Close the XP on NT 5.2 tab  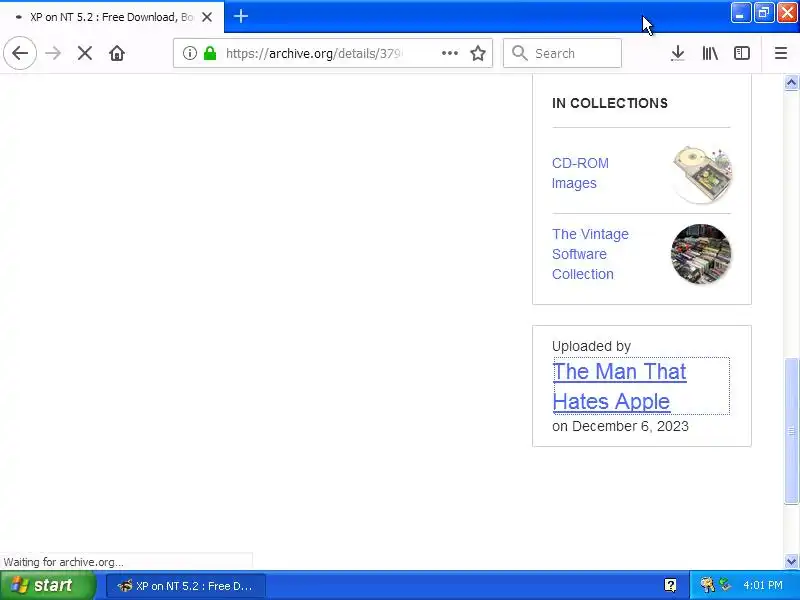click(207, 17)
